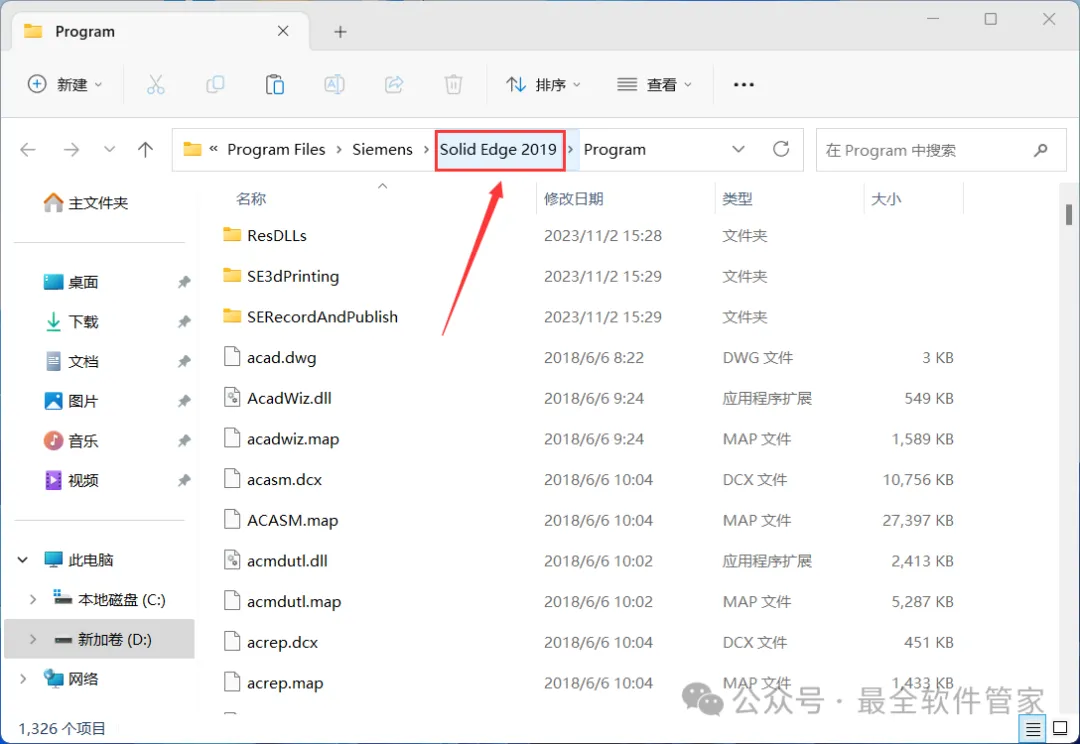Expand the address bar history dropdown
The width and height of the screenshot is (1080, 744).
click(738, 149)
